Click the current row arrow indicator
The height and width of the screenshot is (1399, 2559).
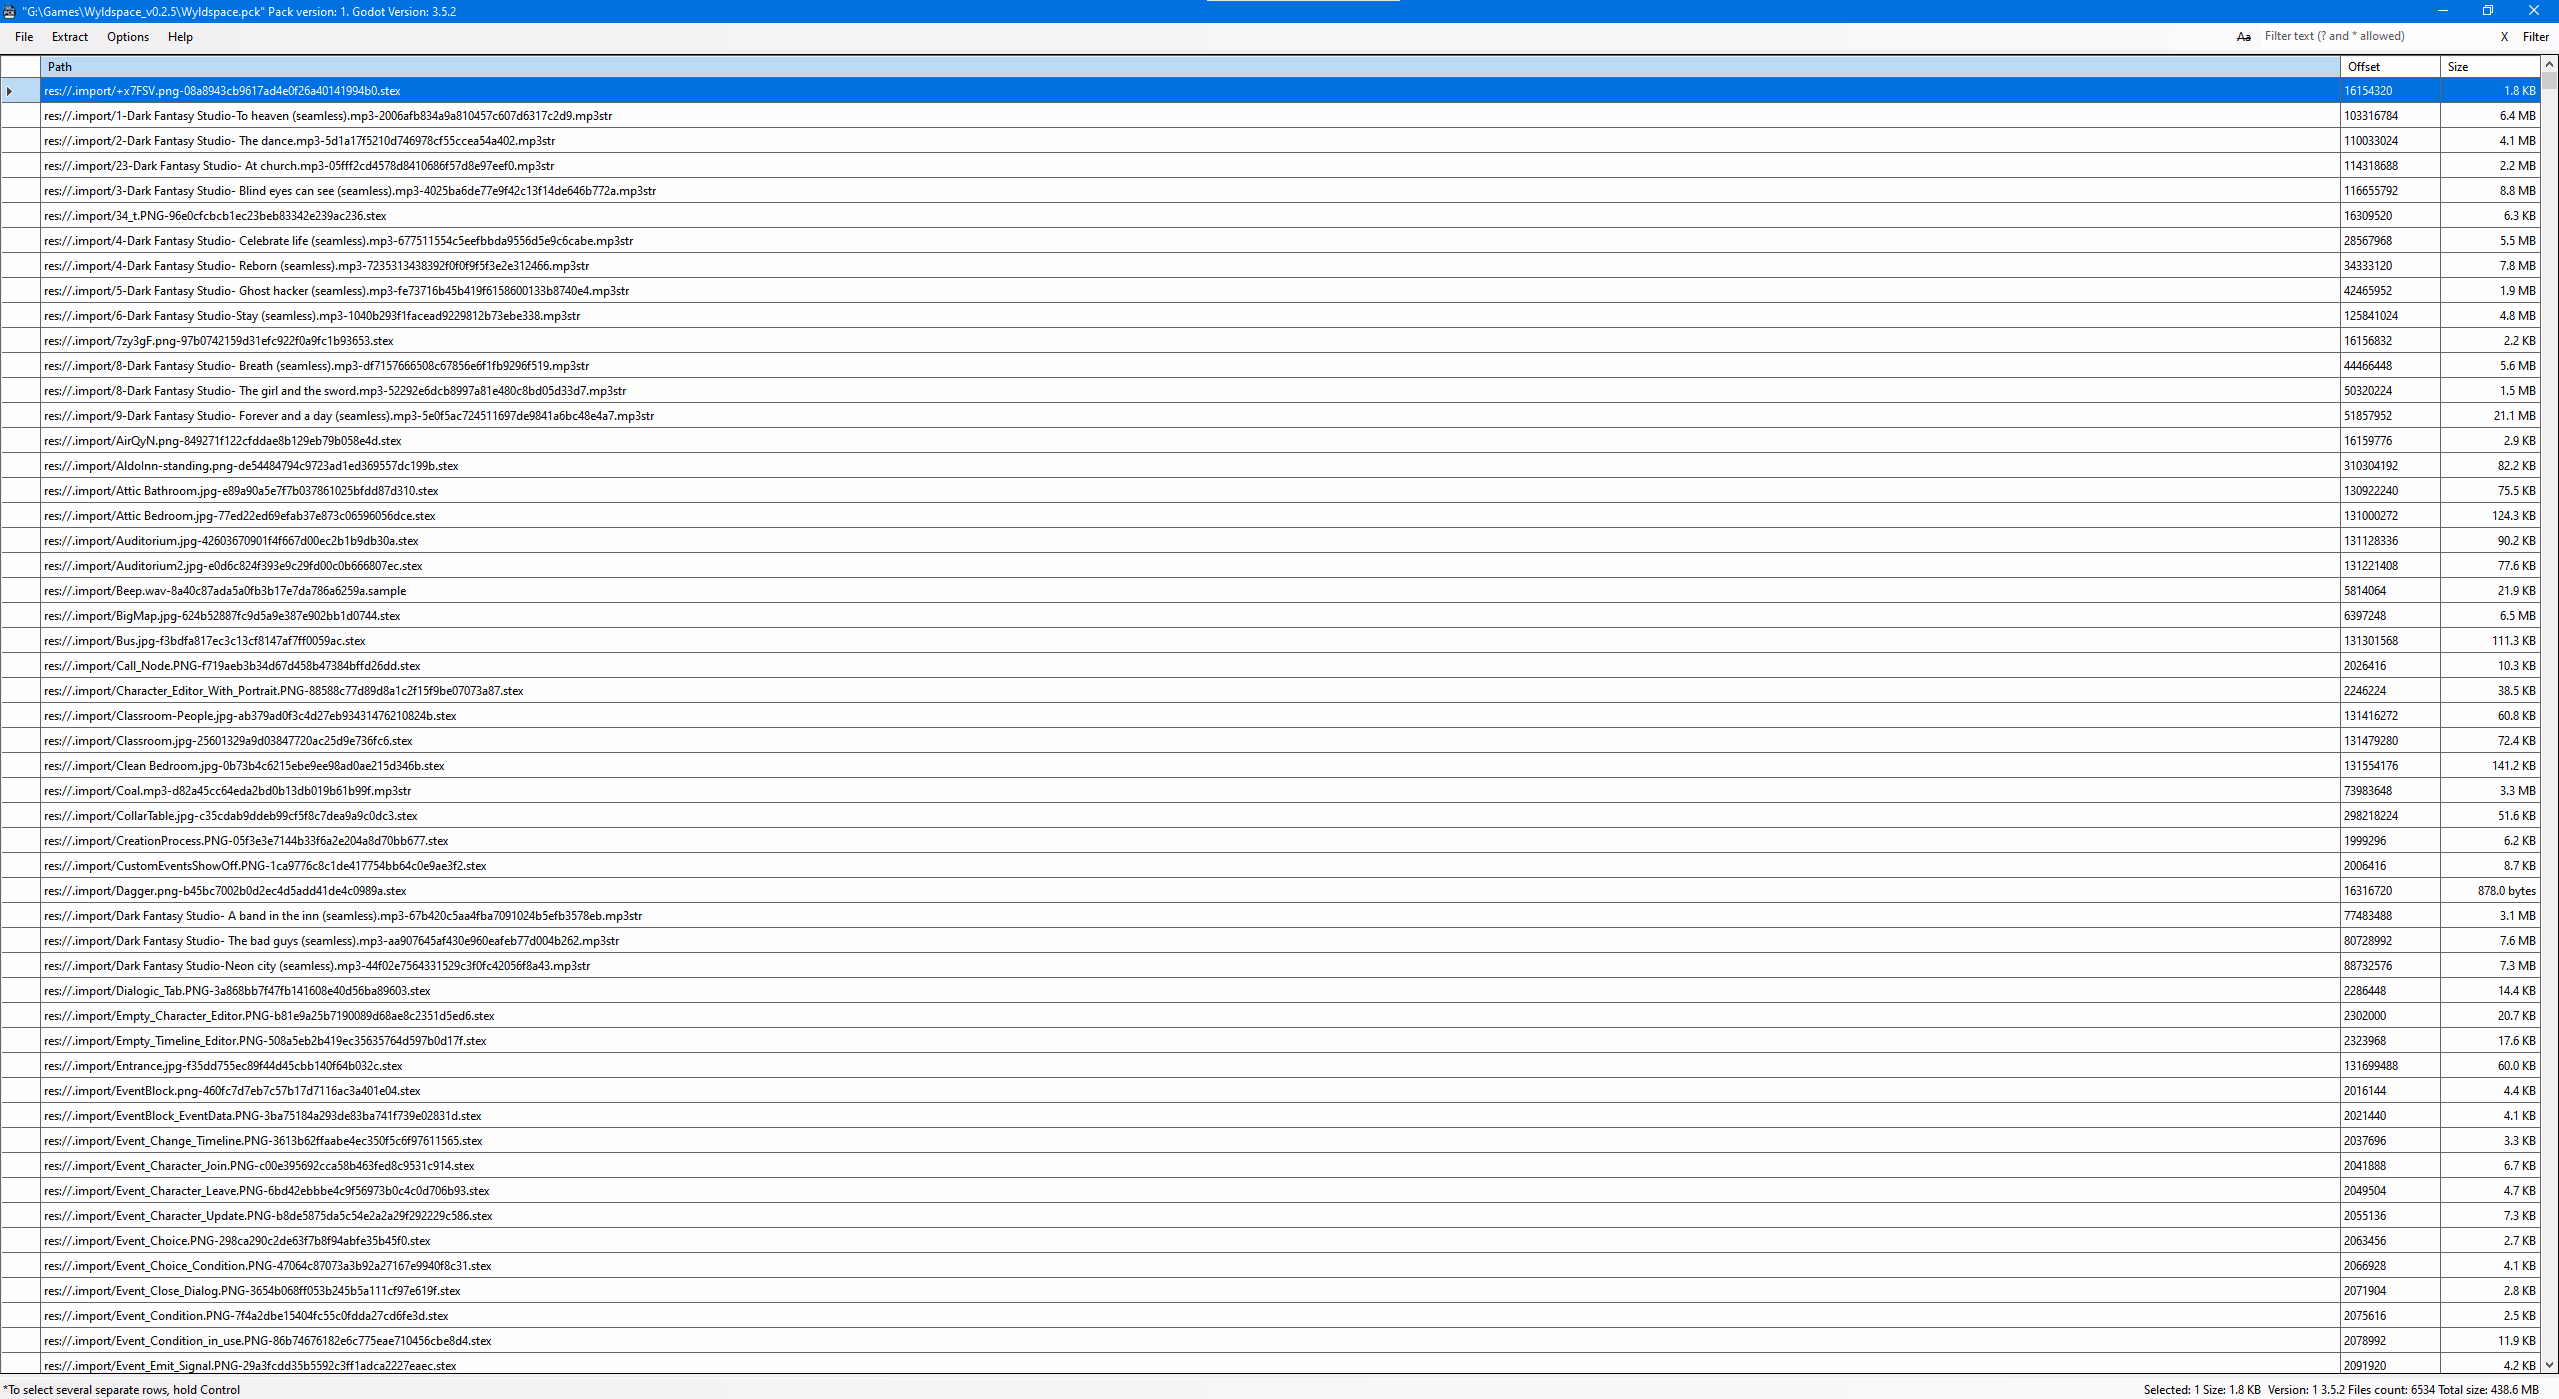coord(10,91)
